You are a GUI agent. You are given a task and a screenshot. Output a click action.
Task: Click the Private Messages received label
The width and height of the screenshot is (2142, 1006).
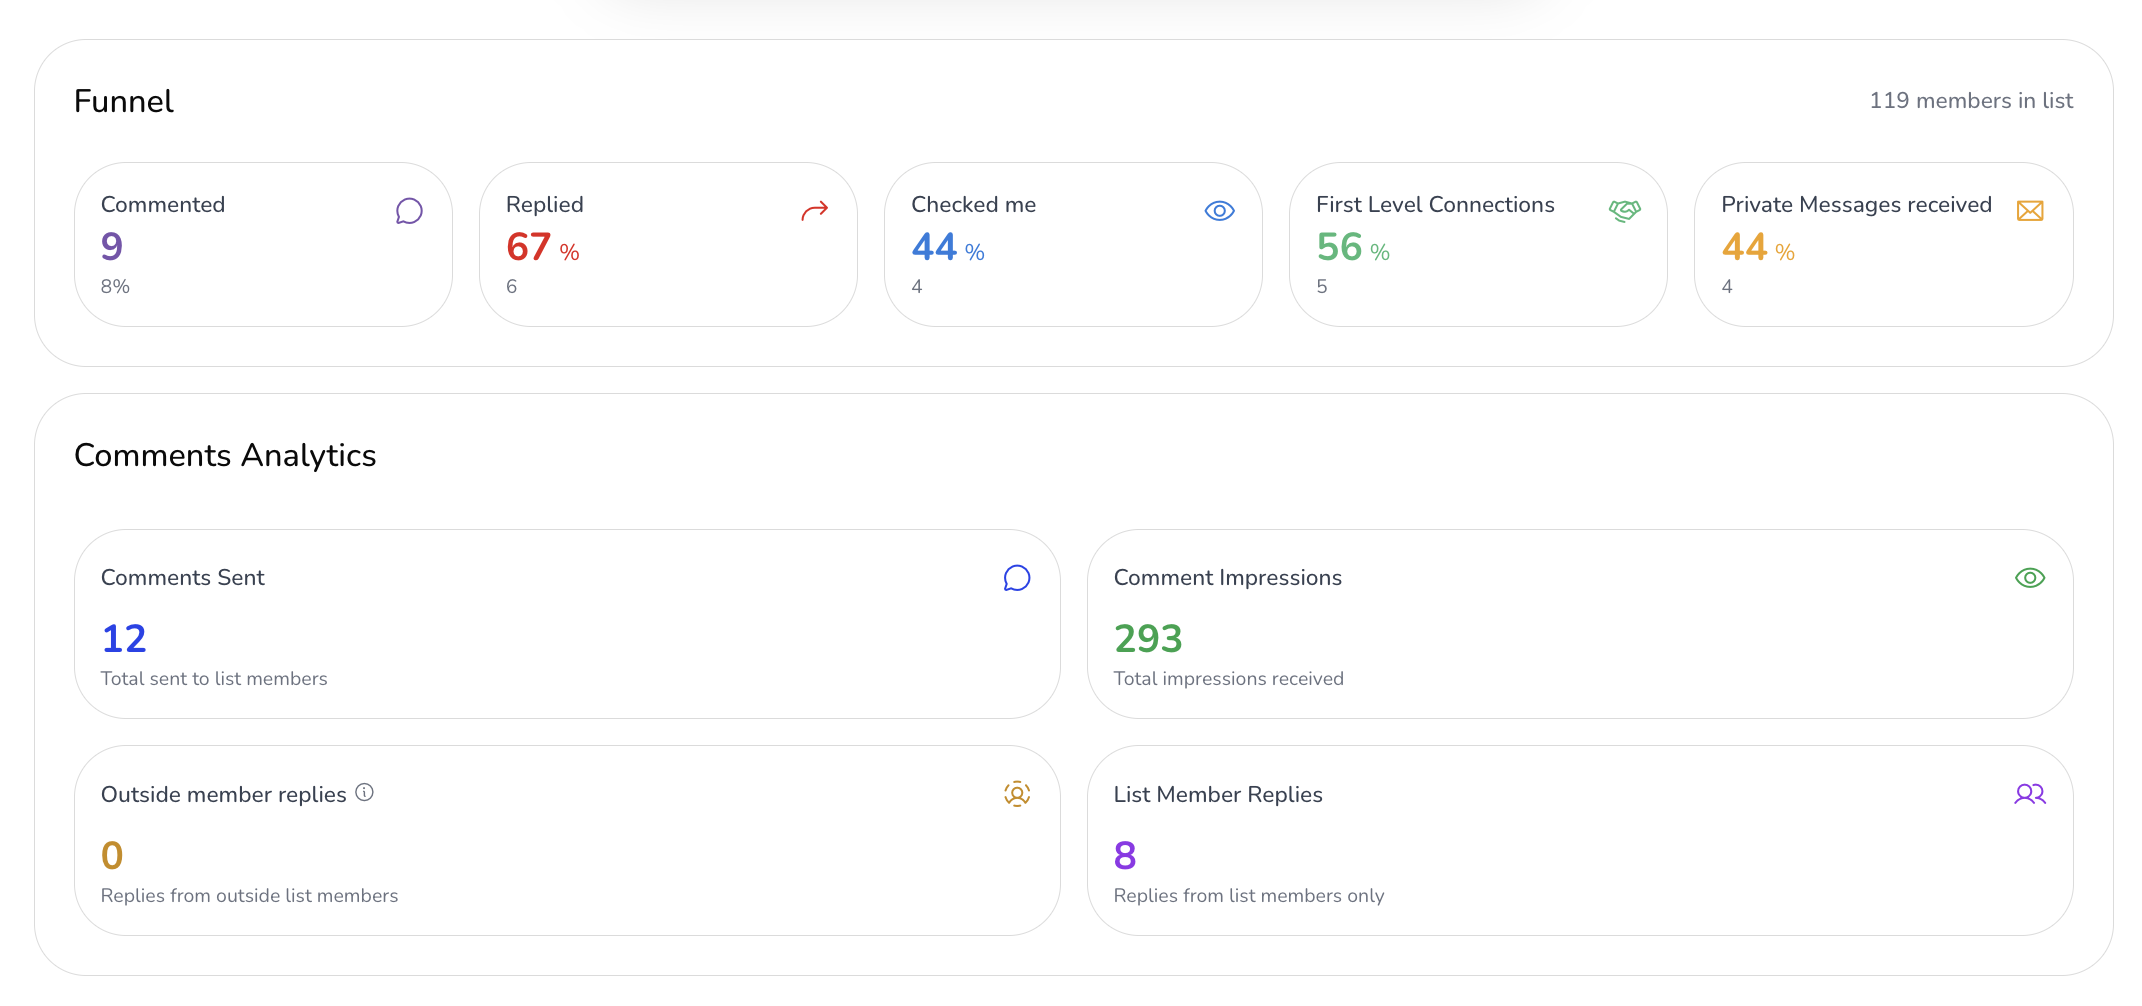tap(1857, 204)
